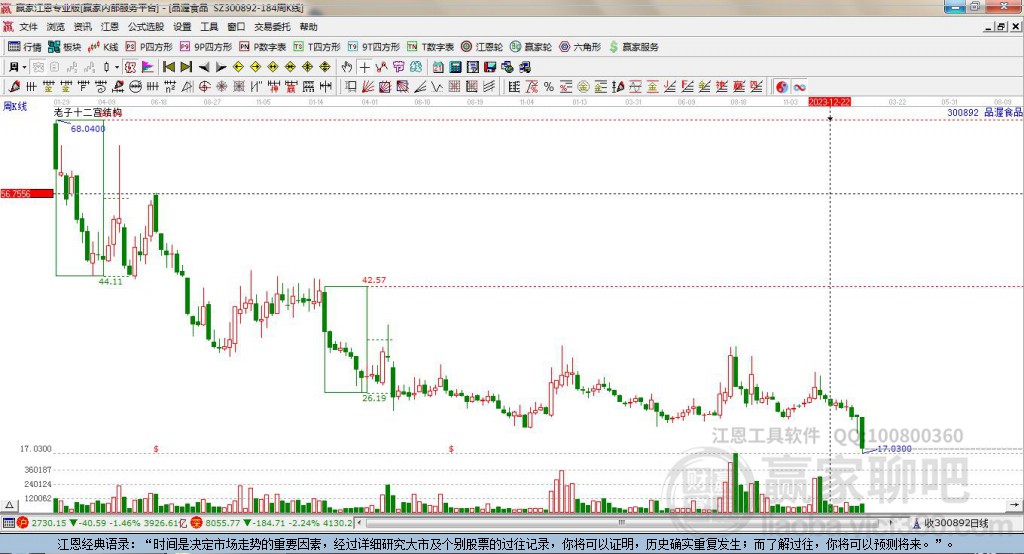Screen dimensions: 1024x554
Task: Open the 赢家轮 tool
Action: tap(531, 47)
